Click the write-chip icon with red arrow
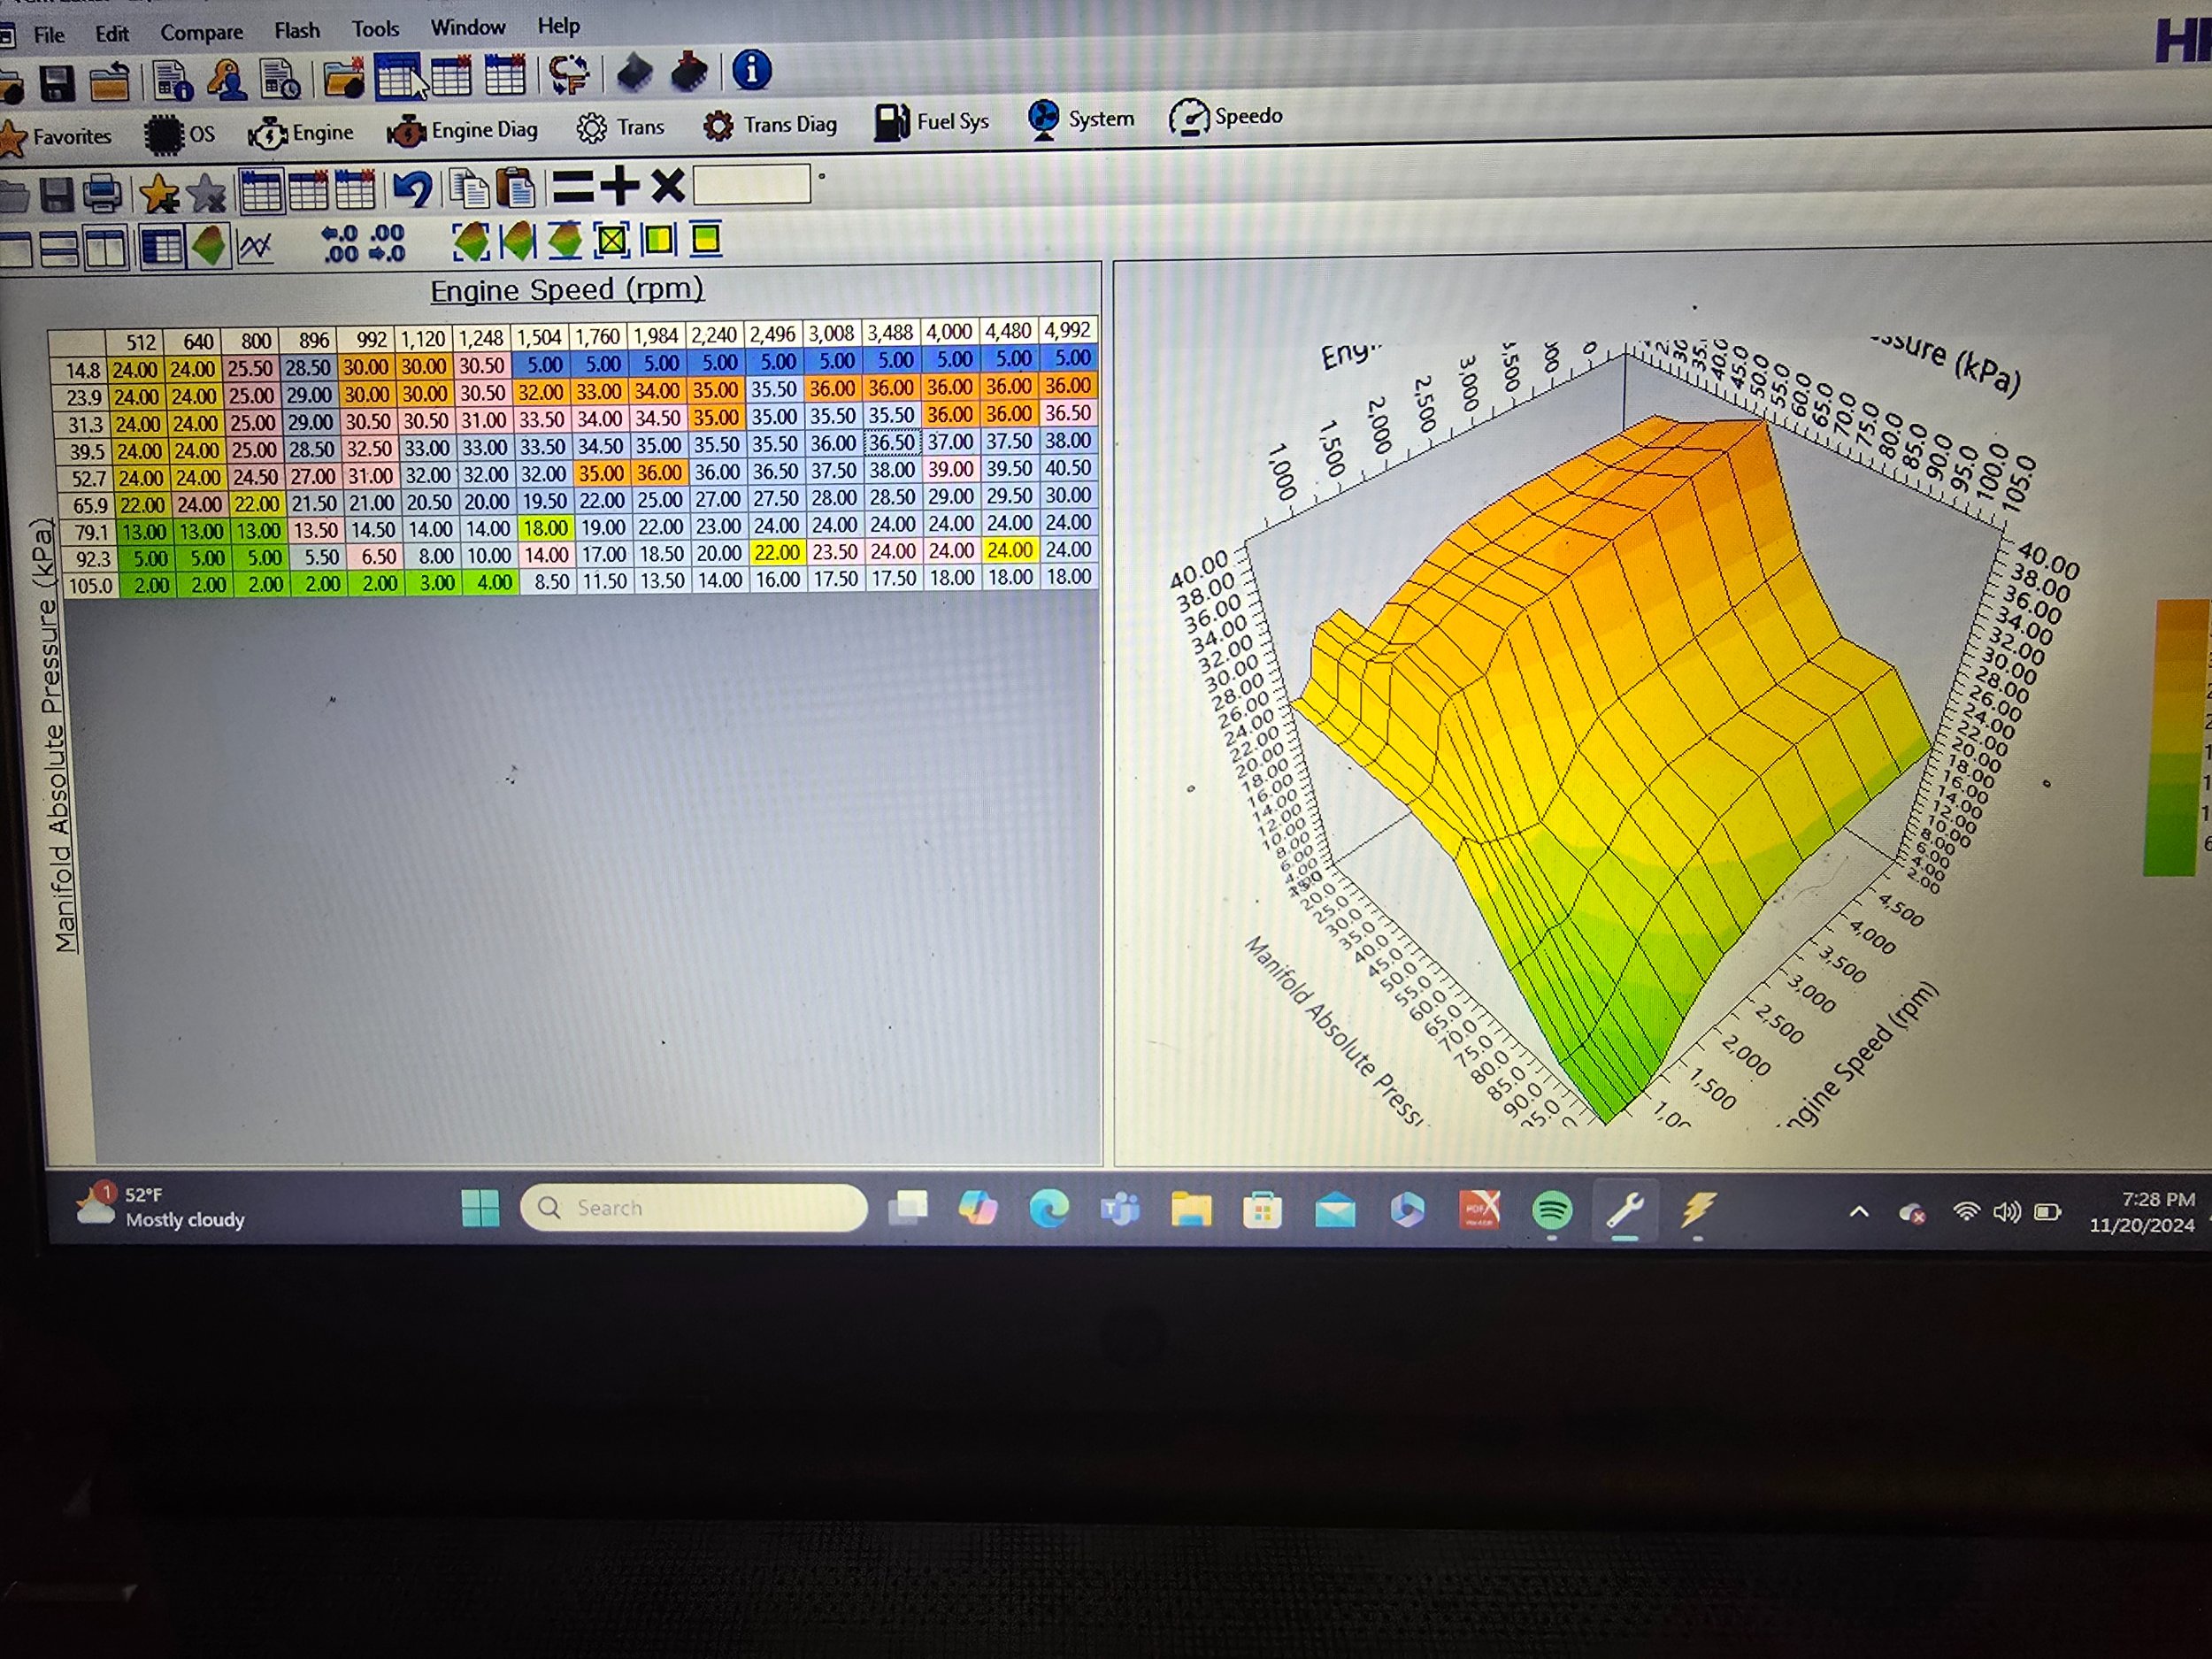Viewport: 2212px width, 1659px height. pos(689,71)
